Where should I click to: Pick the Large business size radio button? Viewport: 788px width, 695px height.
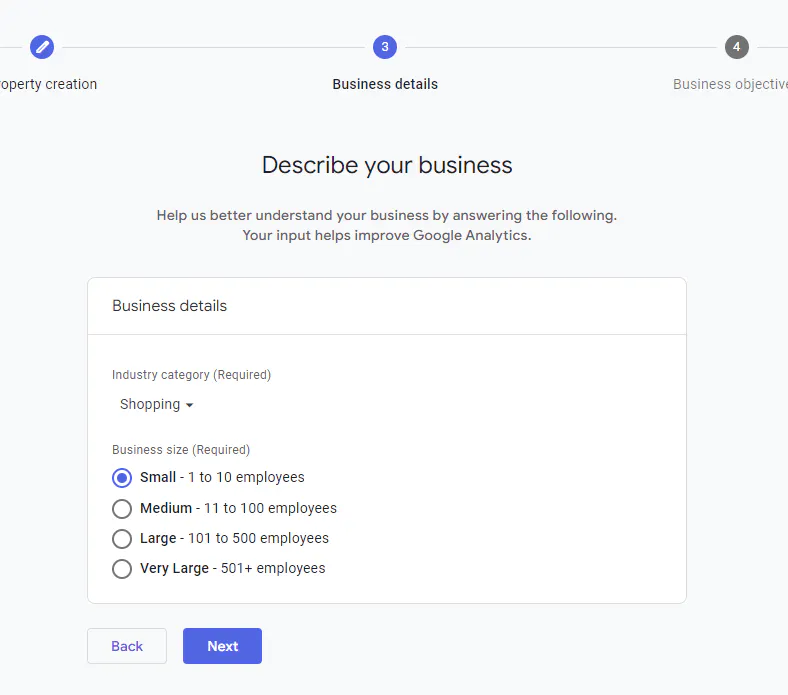click(122, 539)
